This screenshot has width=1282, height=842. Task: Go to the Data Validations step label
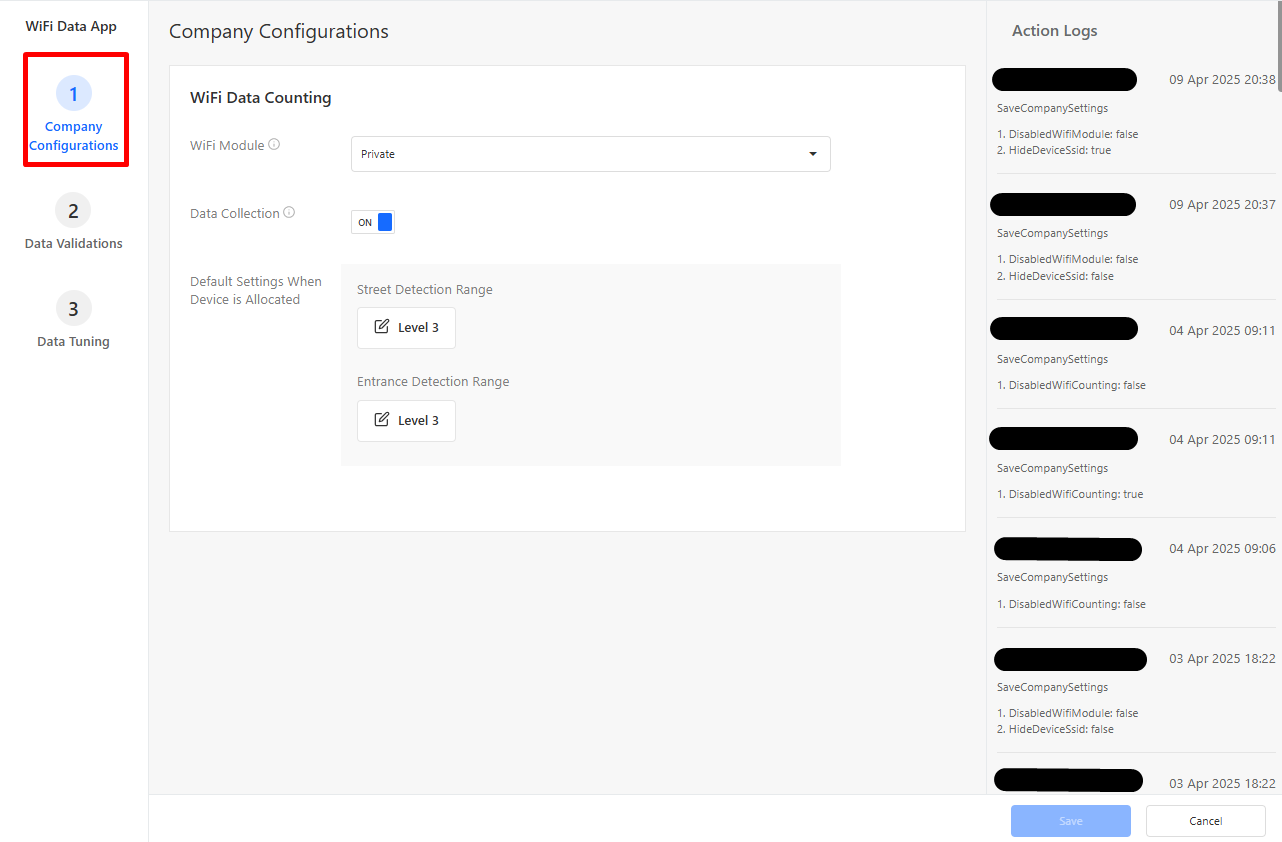tap(74, 244)
